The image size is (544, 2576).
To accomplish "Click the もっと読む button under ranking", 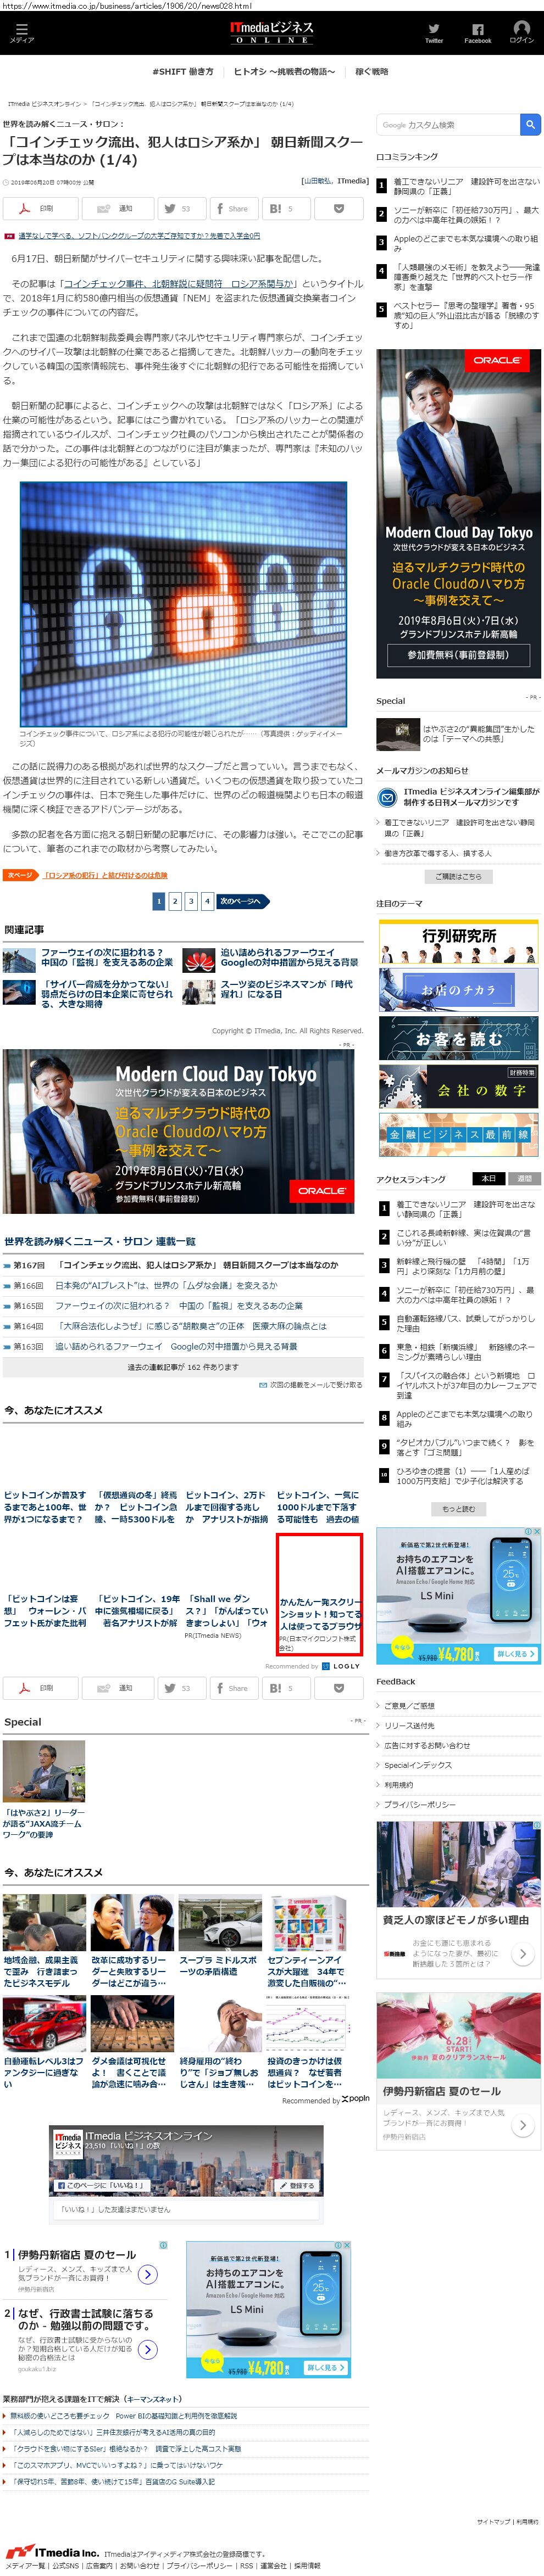I will click(458, 1509).
